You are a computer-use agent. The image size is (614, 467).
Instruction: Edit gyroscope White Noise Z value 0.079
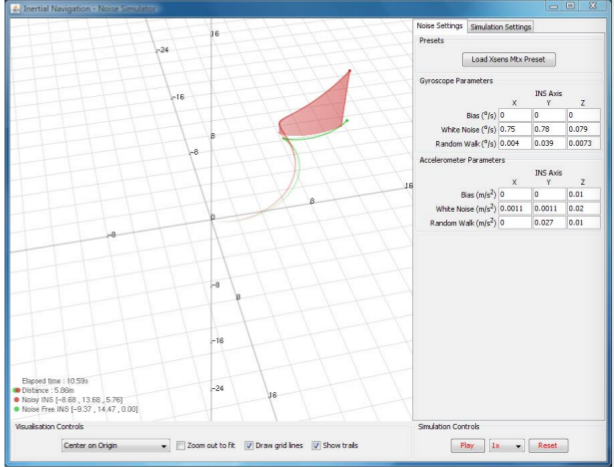point(583,129)
